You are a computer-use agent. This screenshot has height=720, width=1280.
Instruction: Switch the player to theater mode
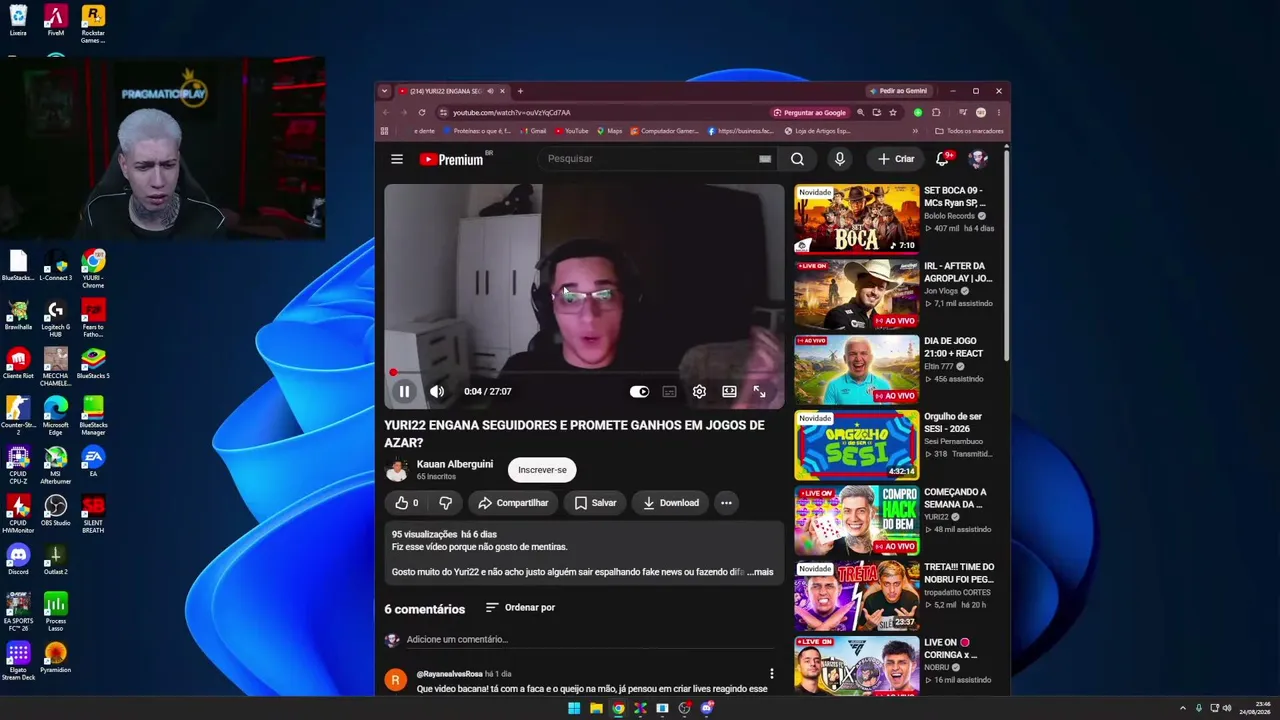729,391
